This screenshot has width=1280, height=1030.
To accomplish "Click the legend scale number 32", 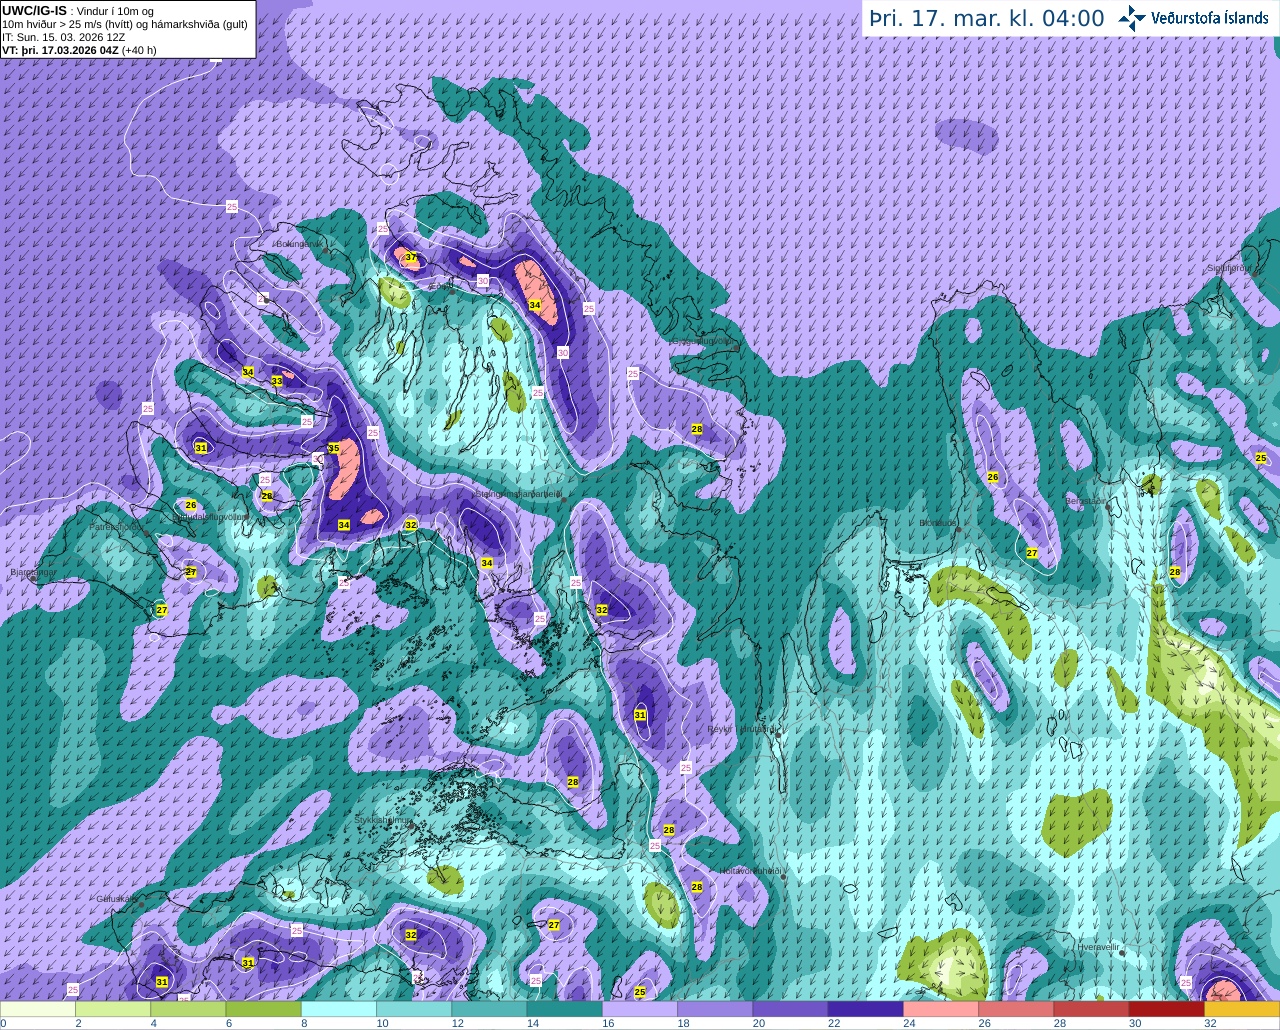I will point(1210,1023).
